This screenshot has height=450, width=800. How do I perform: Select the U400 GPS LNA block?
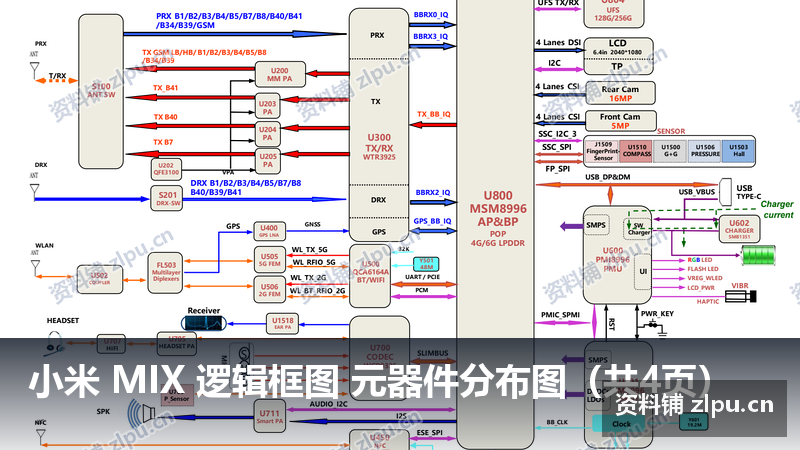pyautogui.click(x=269, y=231)
